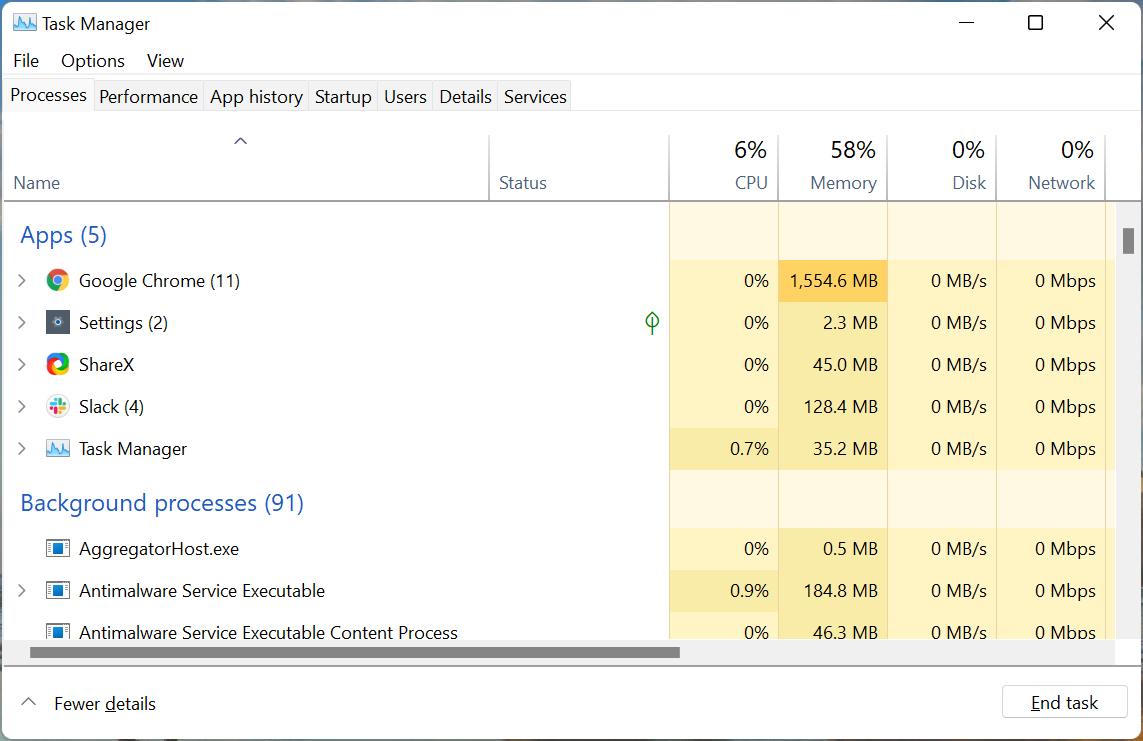
Task: Click the Antimalware Service Executable icon
Action: pos(58,591)
